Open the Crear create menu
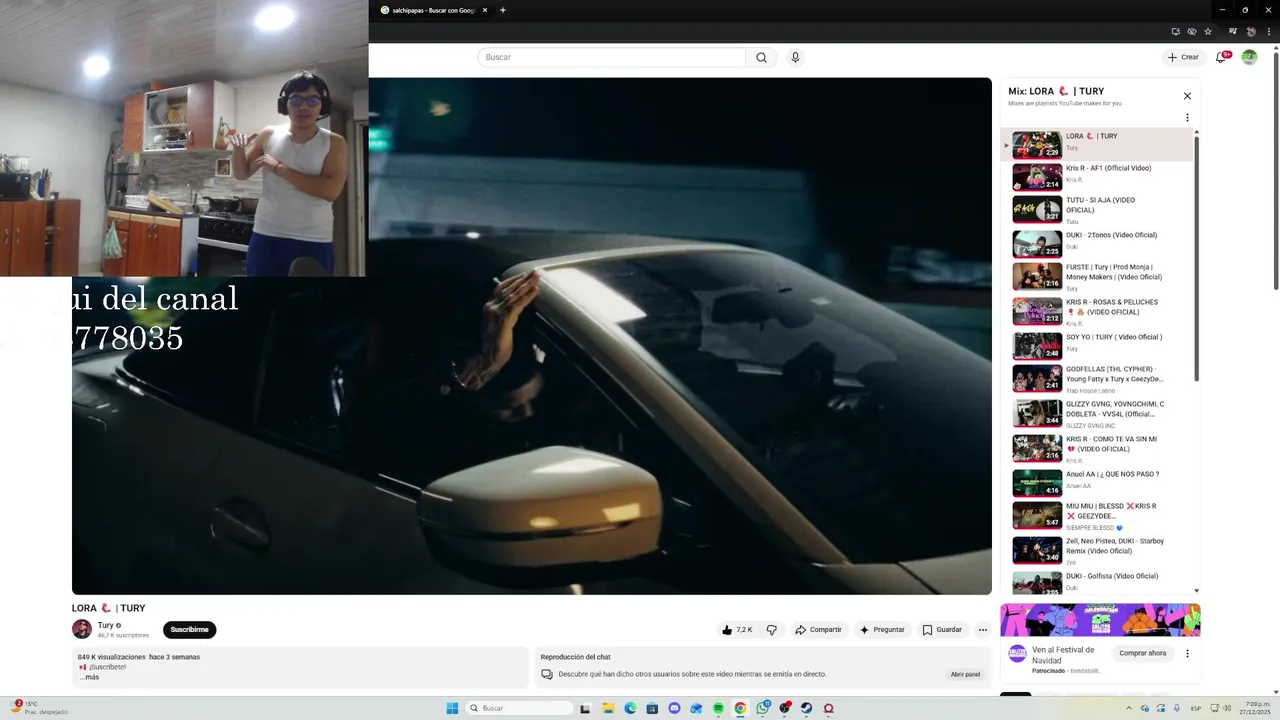 pyautogui.click(x=1183, y=57)
